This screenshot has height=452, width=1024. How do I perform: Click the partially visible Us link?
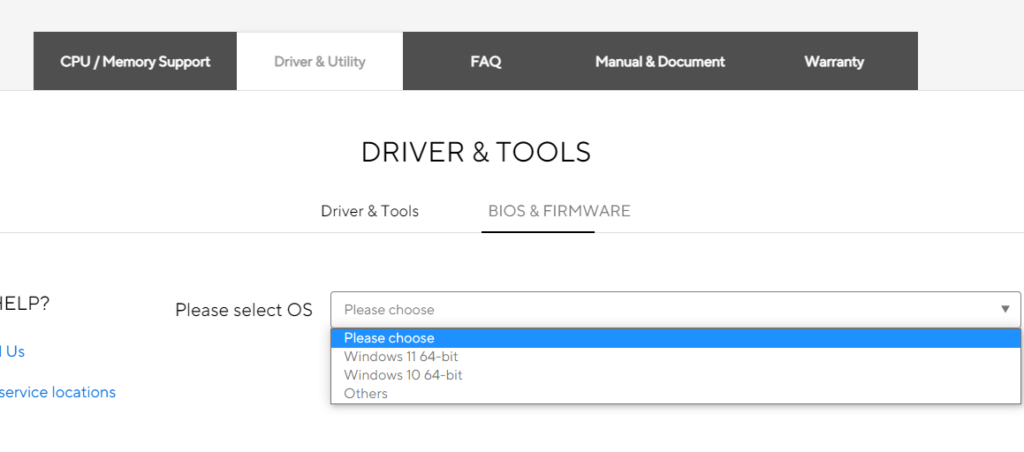pyautogui.click(x=13, y=351)
